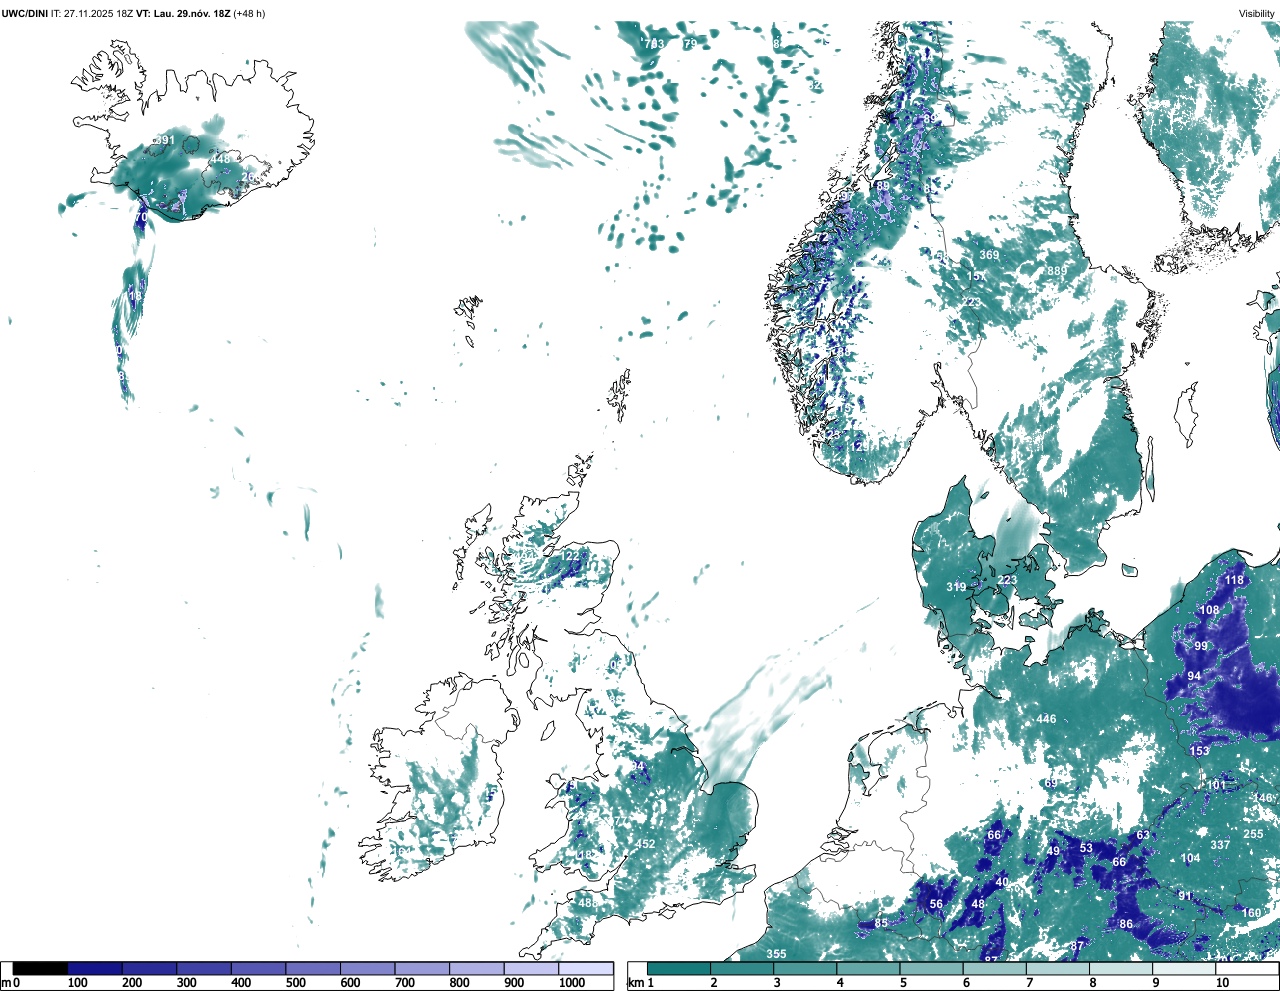Click the 355 value near the bottom edge
The image size is (1280, 991).
pos(776,954)
